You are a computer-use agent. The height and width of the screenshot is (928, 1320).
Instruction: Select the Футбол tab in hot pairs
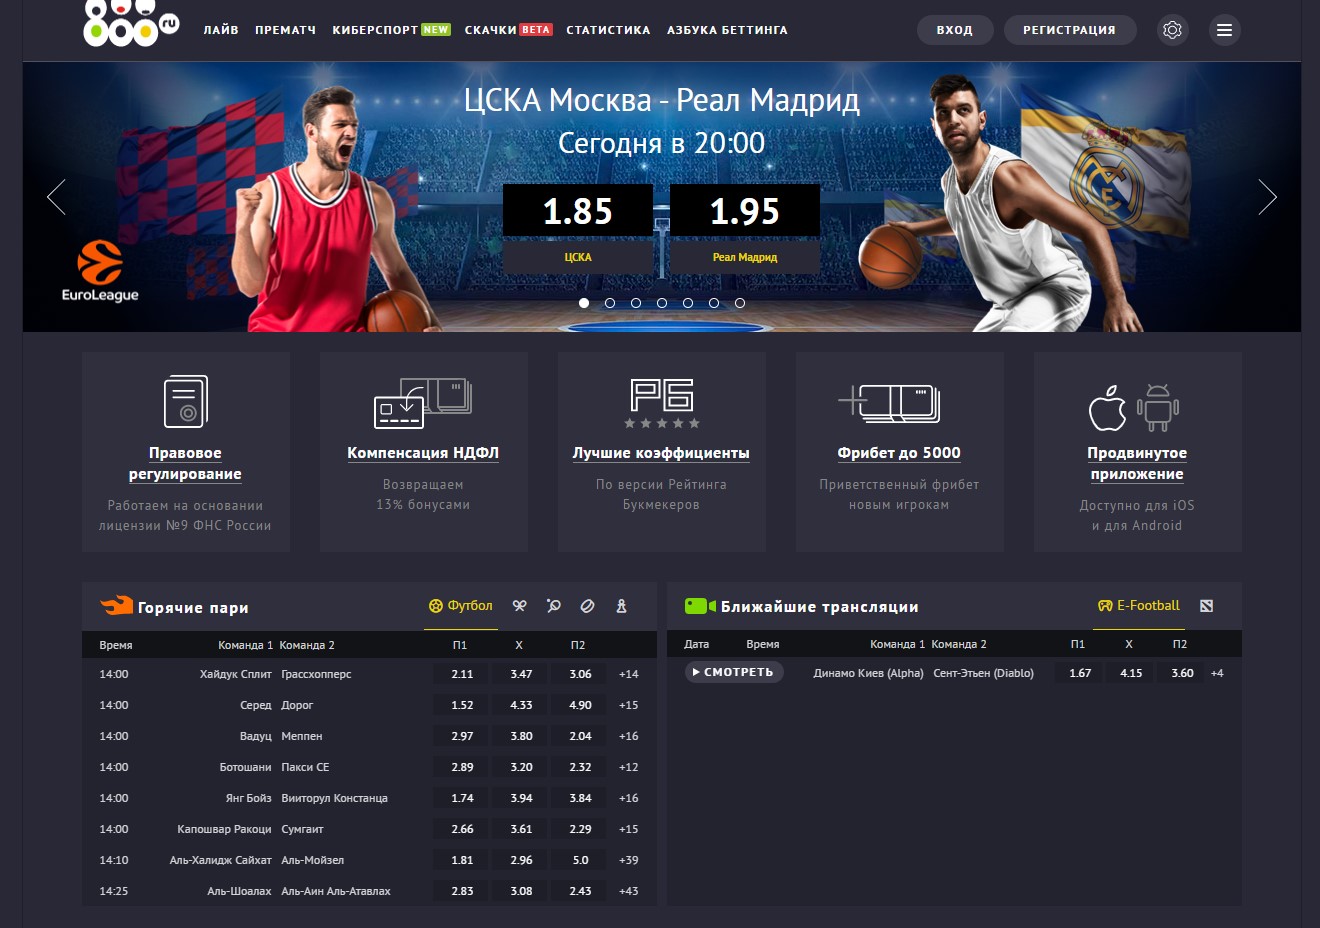(461, 606)
